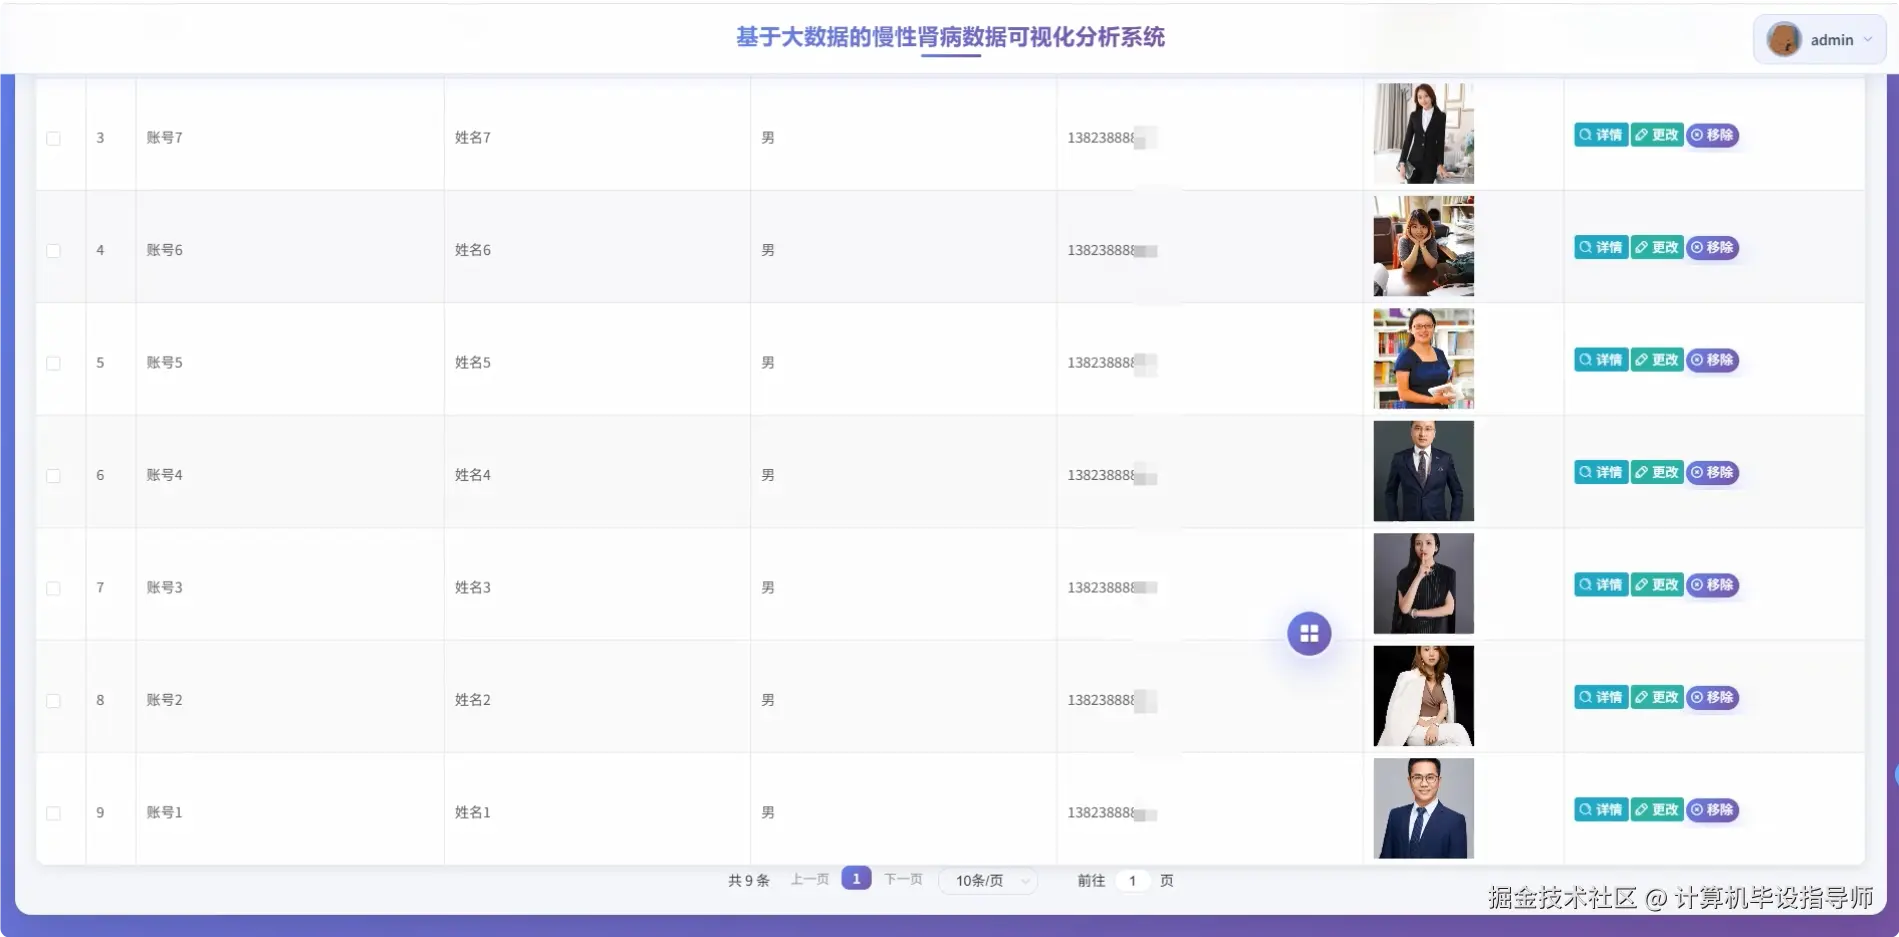Click 移除 for 账号4
The height and width of the screenshot is (937, 1899).
1713,472
